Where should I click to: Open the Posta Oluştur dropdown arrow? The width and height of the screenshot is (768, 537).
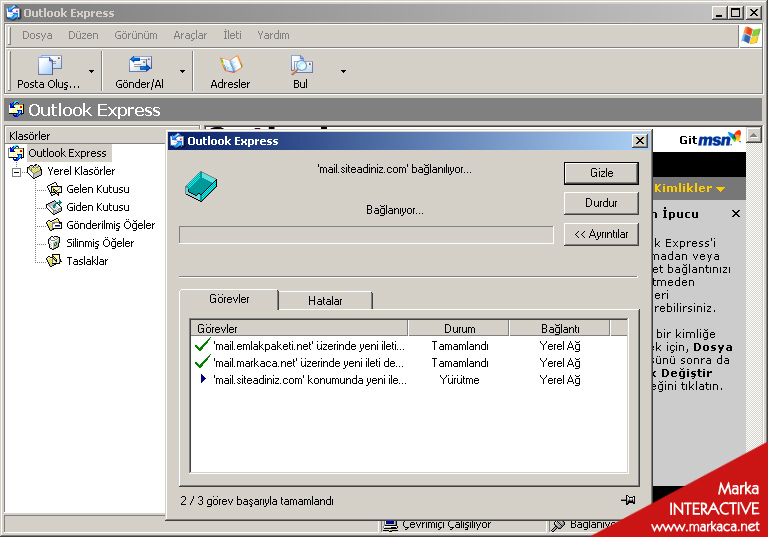click(91, 72)
